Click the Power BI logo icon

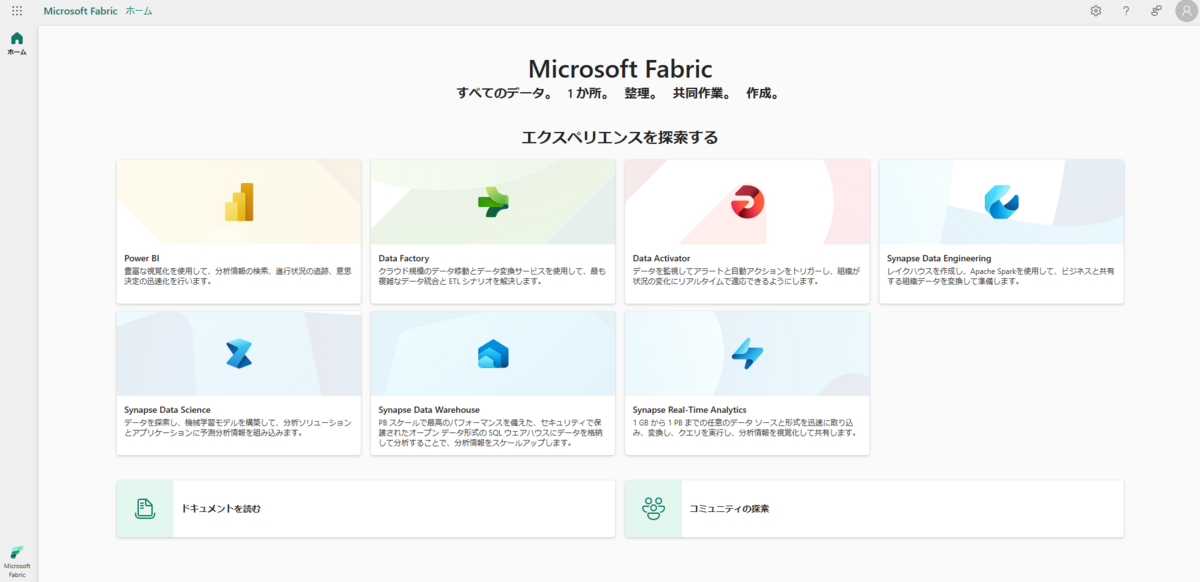click(x=239, y=202)
